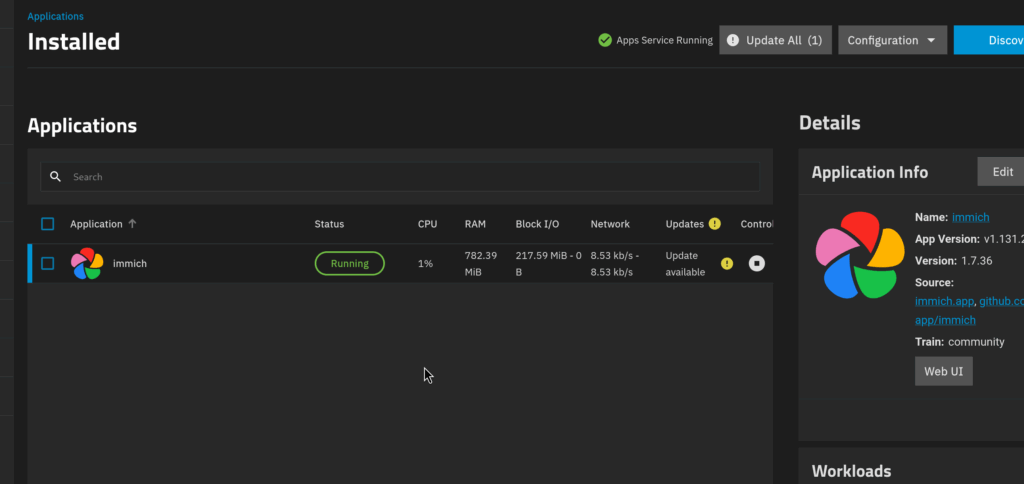Click the Running status badge
Image resolution: width=1024 pixels, height=484 pixels.
[x=349, y=264]
